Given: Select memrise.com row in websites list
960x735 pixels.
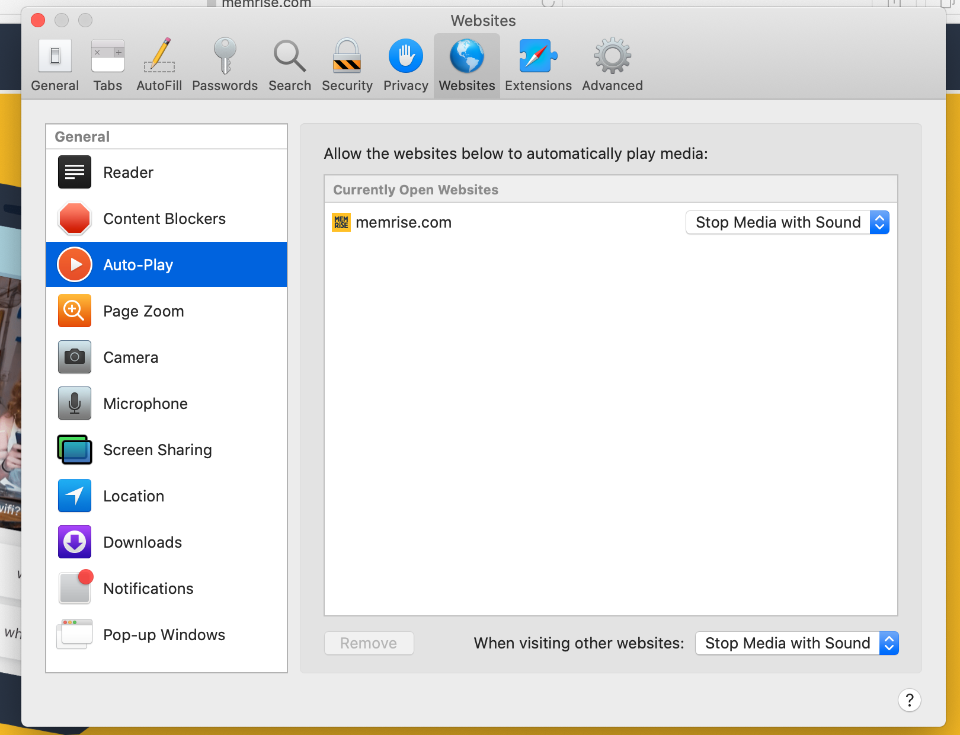Looking at the screenshot, I should [500, 222].
